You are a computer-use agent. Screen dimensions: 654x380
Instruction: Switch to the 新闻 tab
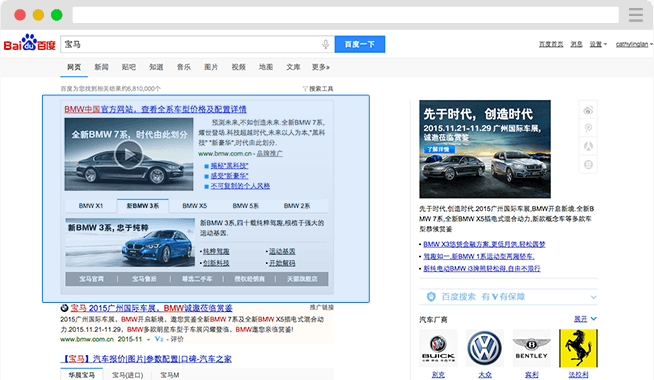[101, 67]
